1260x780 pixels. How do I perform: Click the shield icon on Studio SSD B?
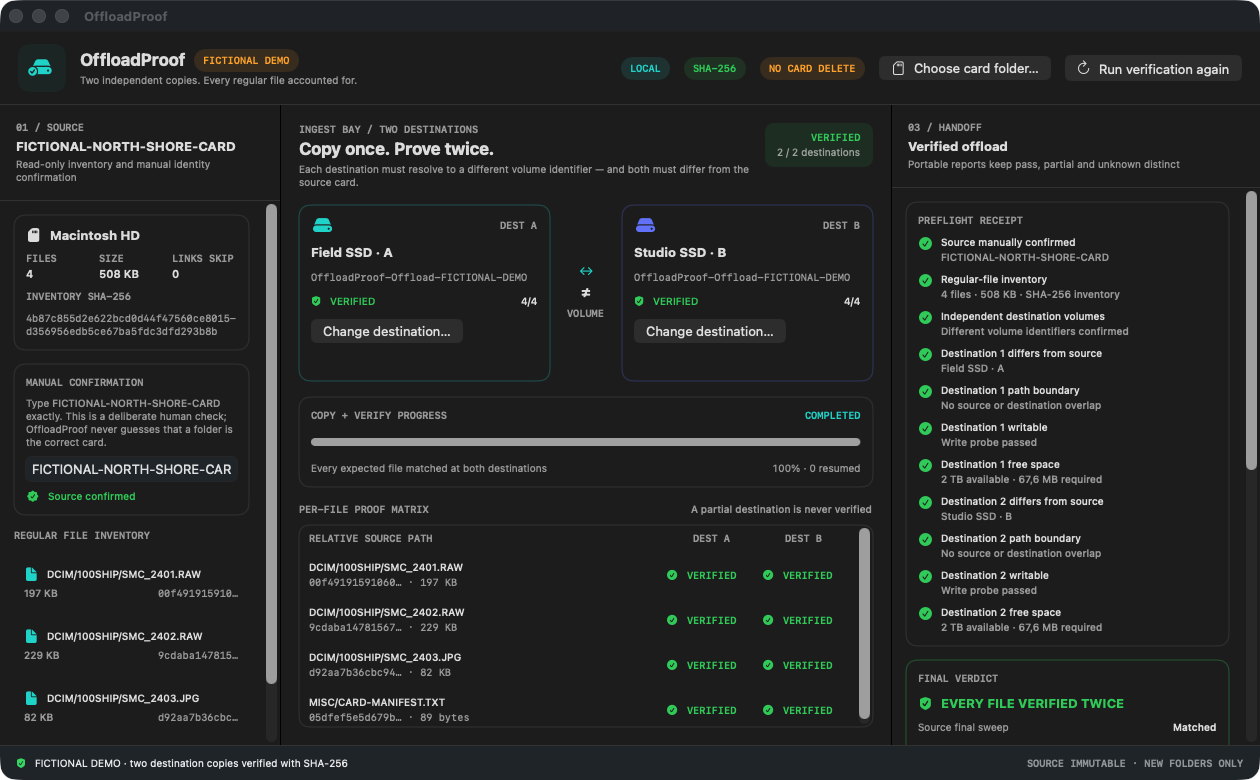pyautogui.click(x=640, y=301)
